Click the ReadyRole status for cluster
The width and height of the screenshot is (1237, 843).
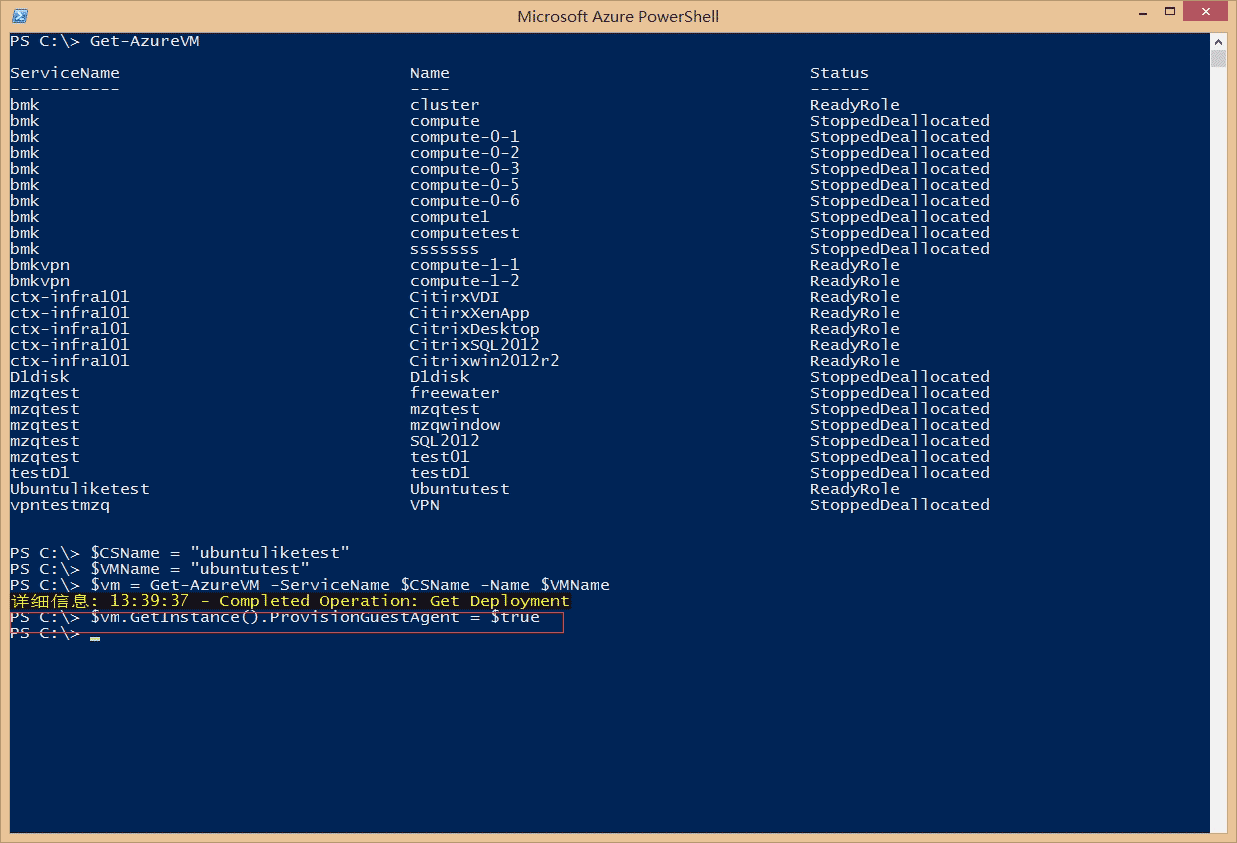point(854,105)
